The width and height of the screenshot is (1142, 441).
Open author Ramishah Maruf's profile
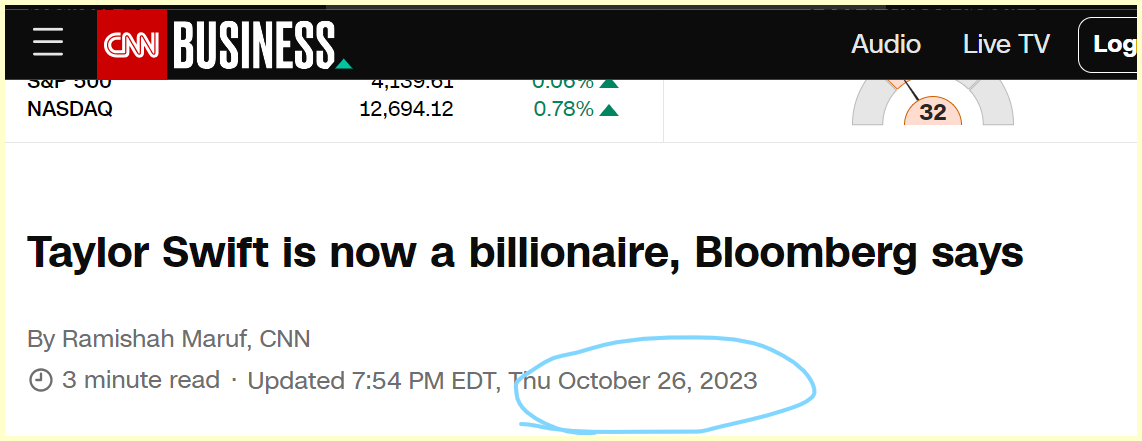click(156, 339)
